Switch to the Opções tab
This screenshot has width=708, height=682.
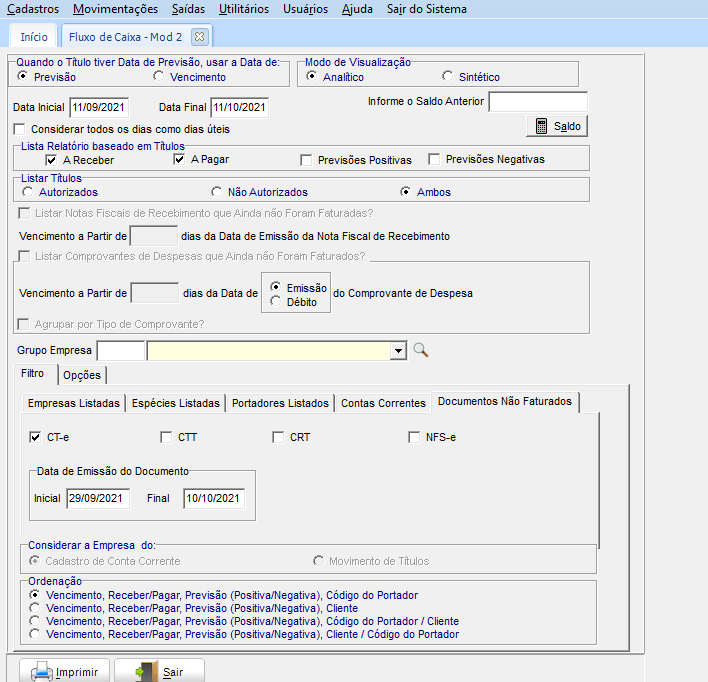[82, 375]
